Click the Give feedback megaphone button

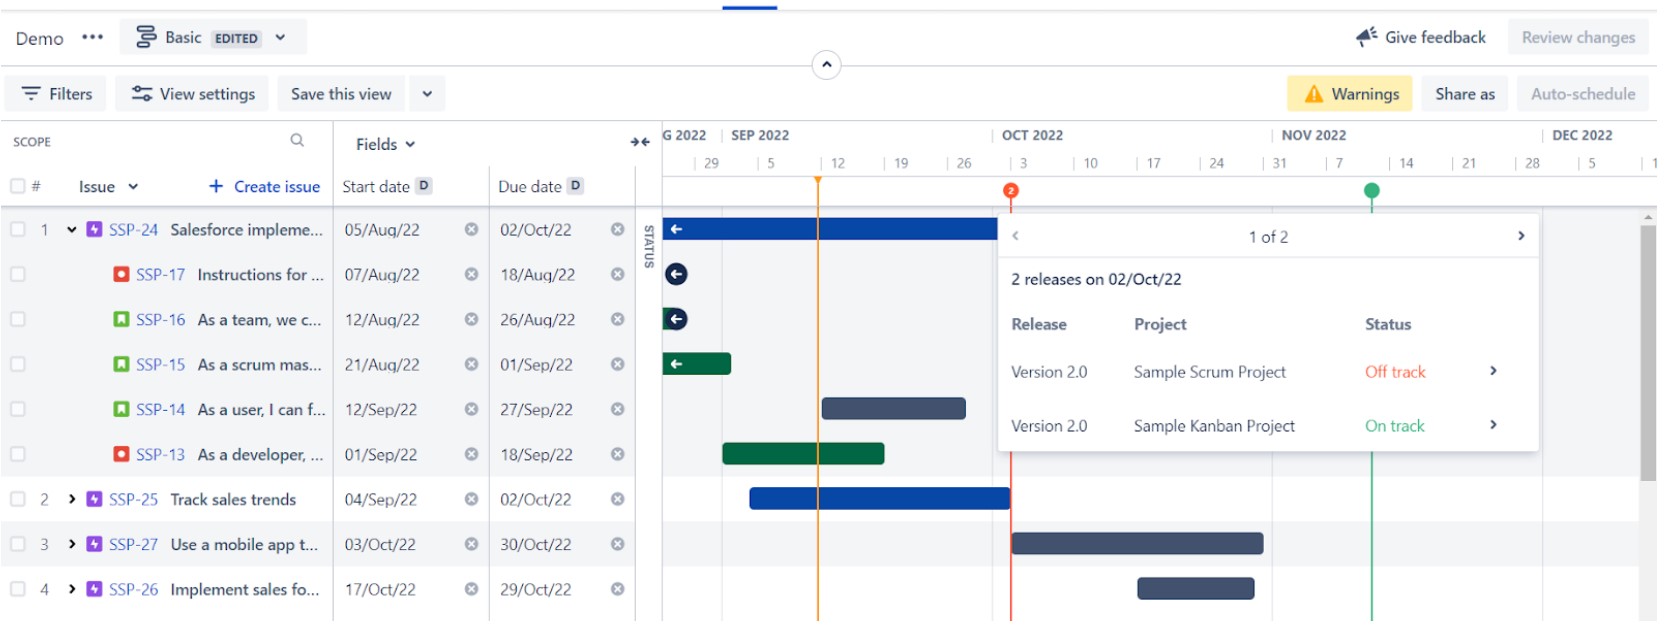point(1421,37)
